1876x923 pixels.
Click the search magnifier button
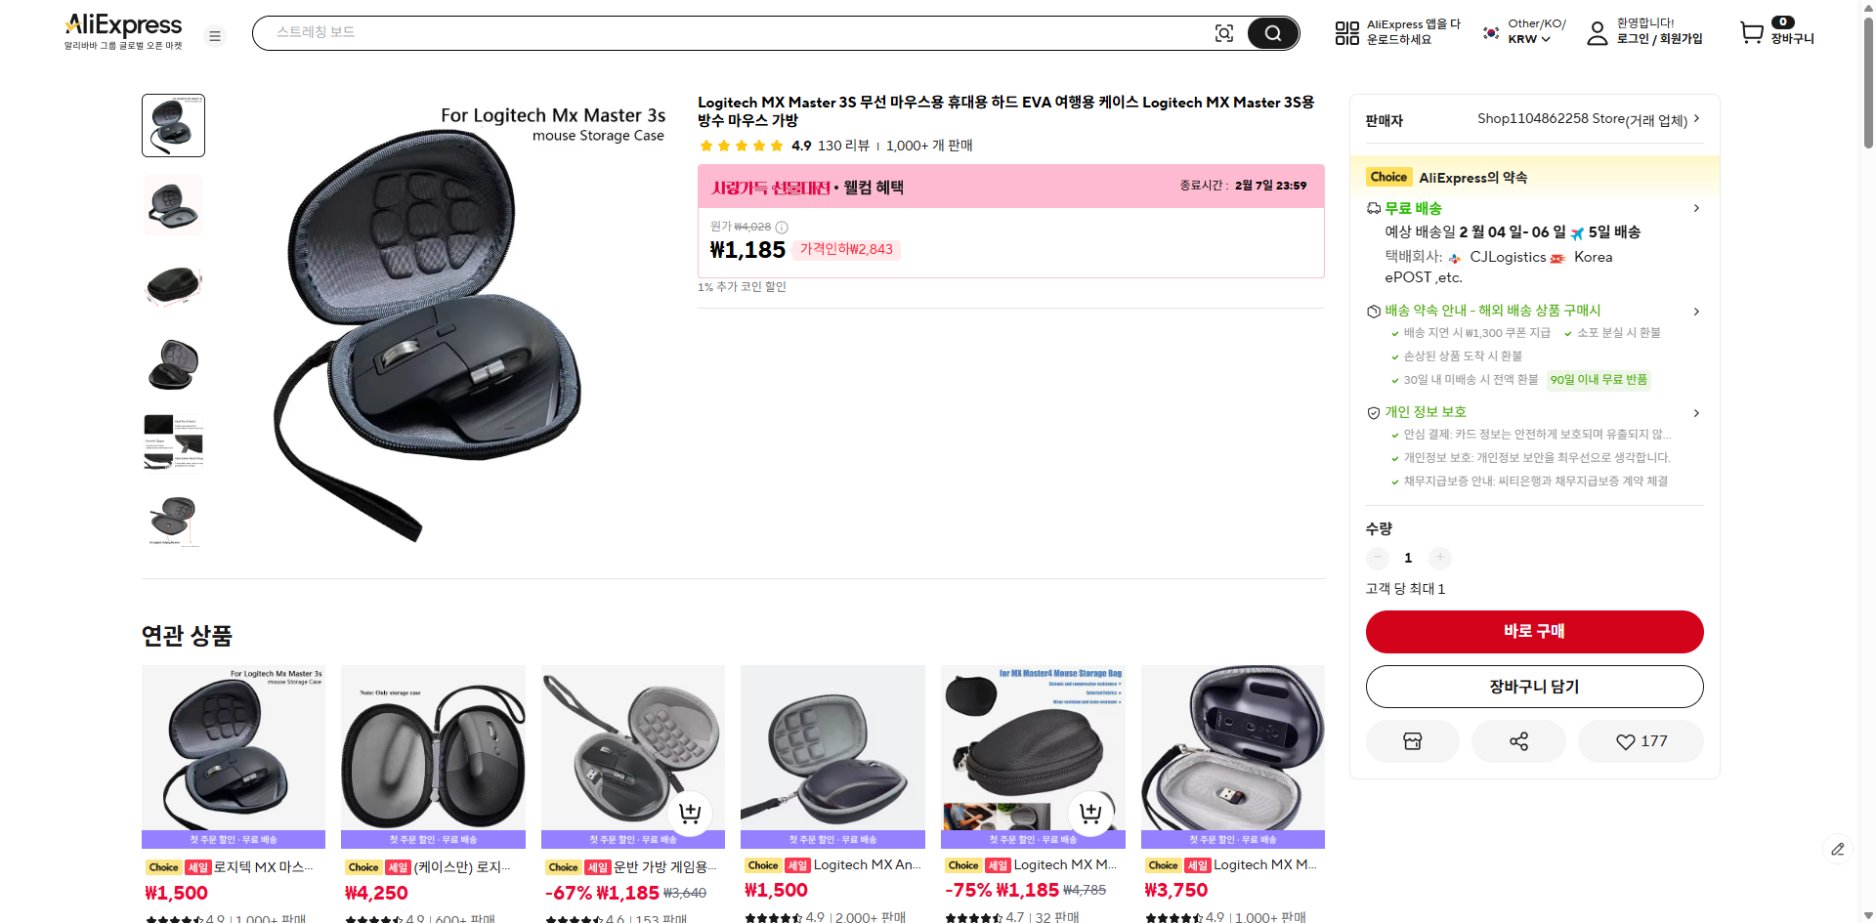pyautogui.click(x=1272, y=33)
